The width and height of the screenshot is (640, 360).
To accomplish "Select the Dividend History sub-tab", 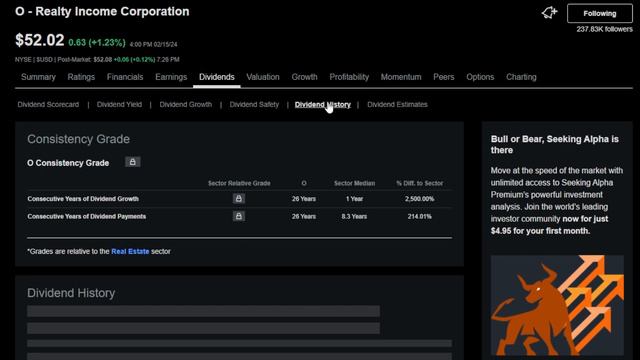I will tap(322, 104).
